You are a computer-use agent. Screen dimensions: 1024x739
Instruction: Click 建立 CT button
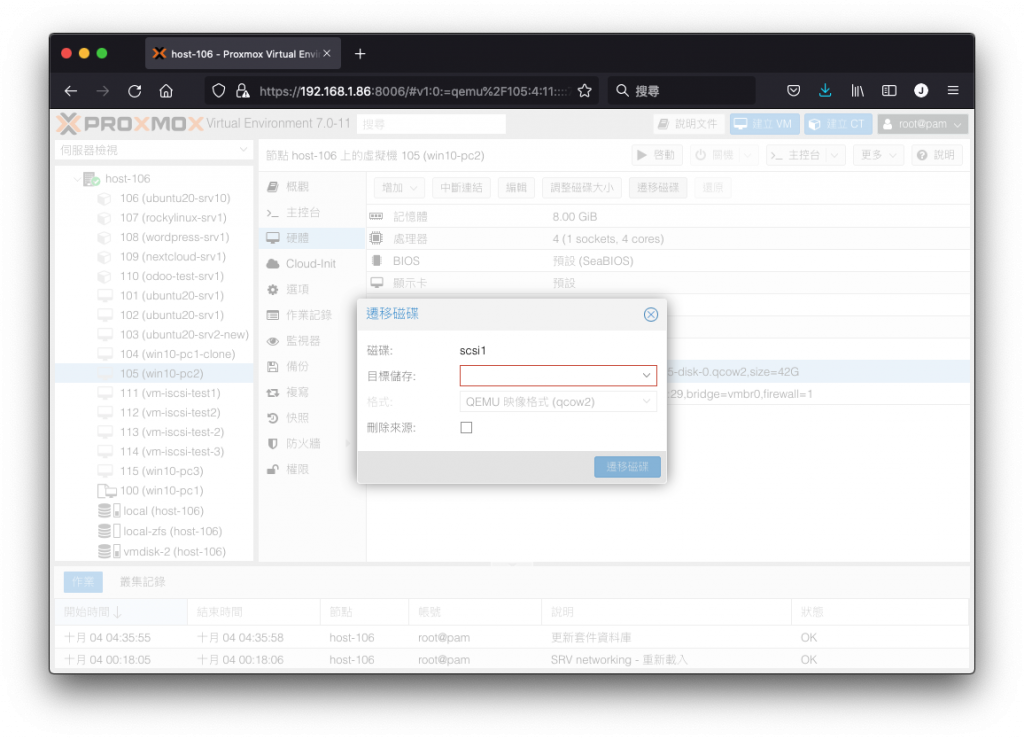point(837,124)
